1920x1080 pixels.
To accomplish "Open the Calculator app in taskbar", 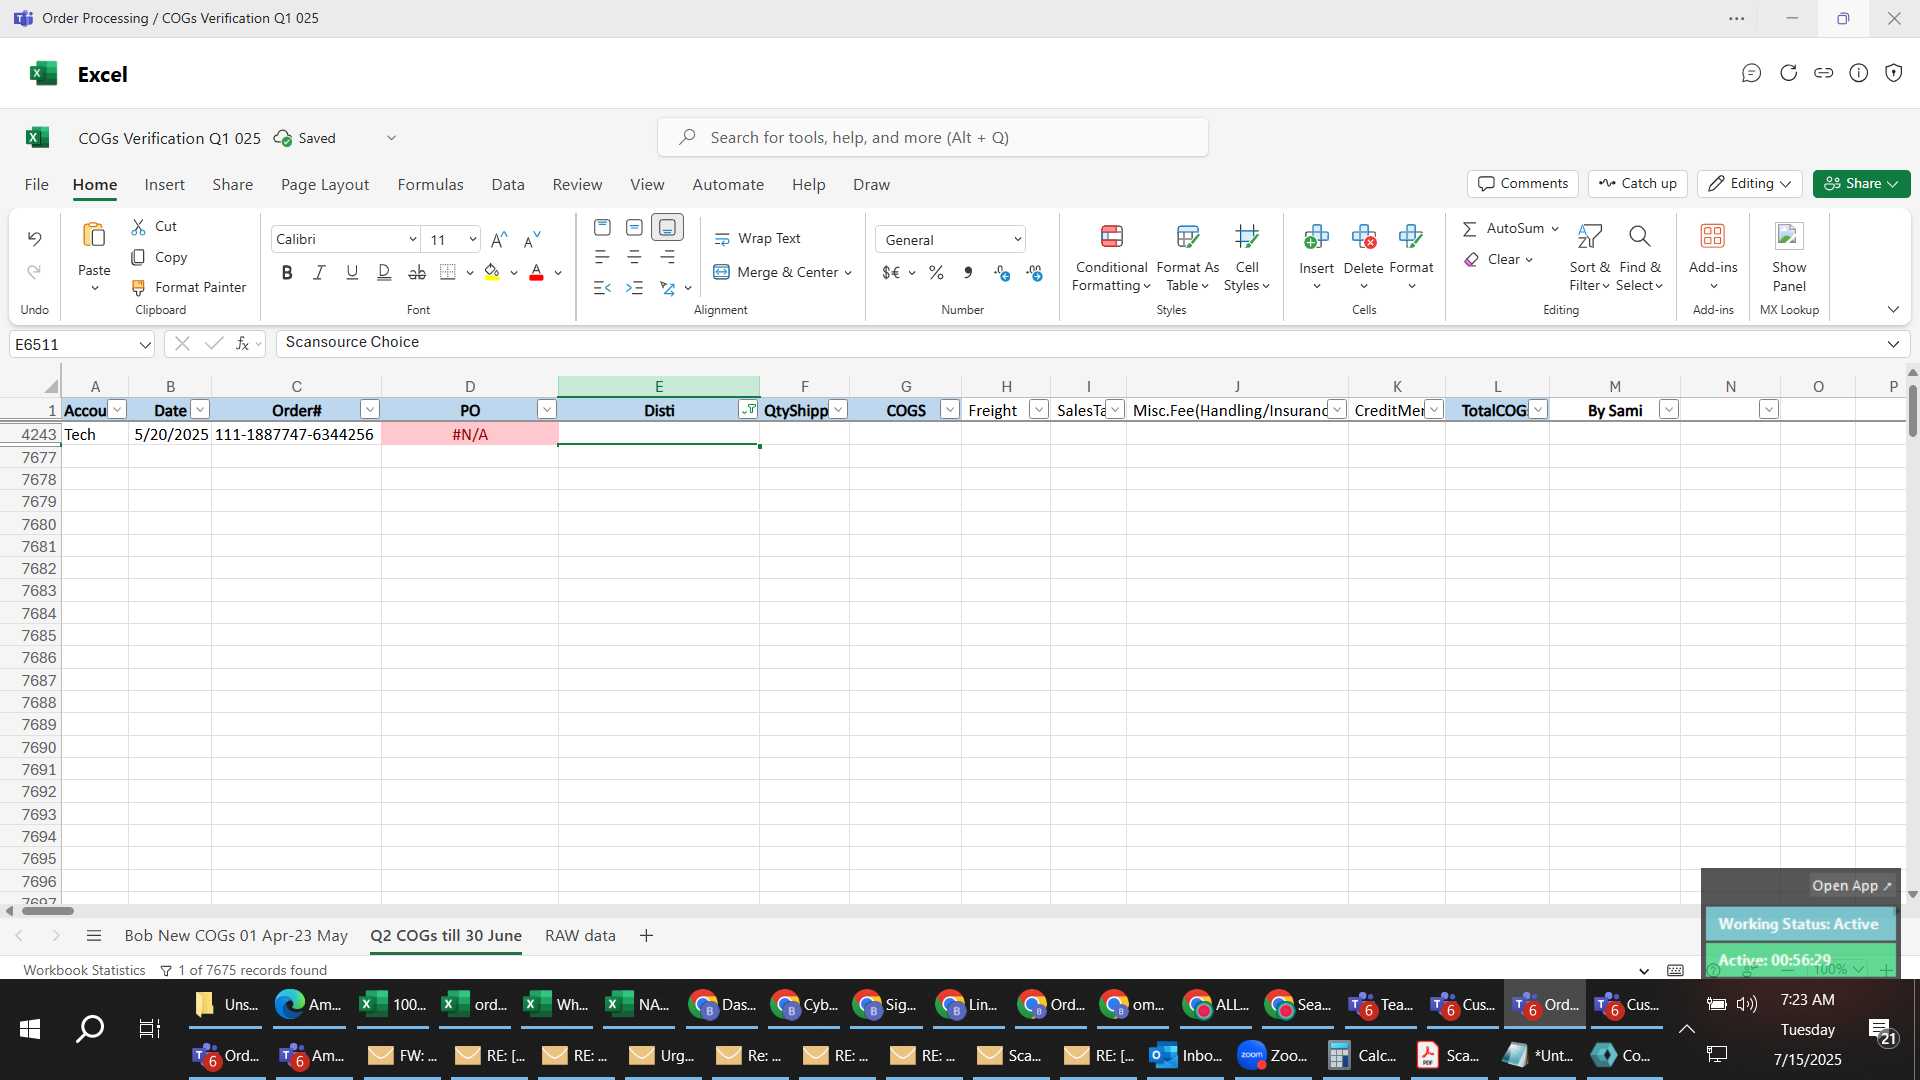I will coord(1362,1056).
